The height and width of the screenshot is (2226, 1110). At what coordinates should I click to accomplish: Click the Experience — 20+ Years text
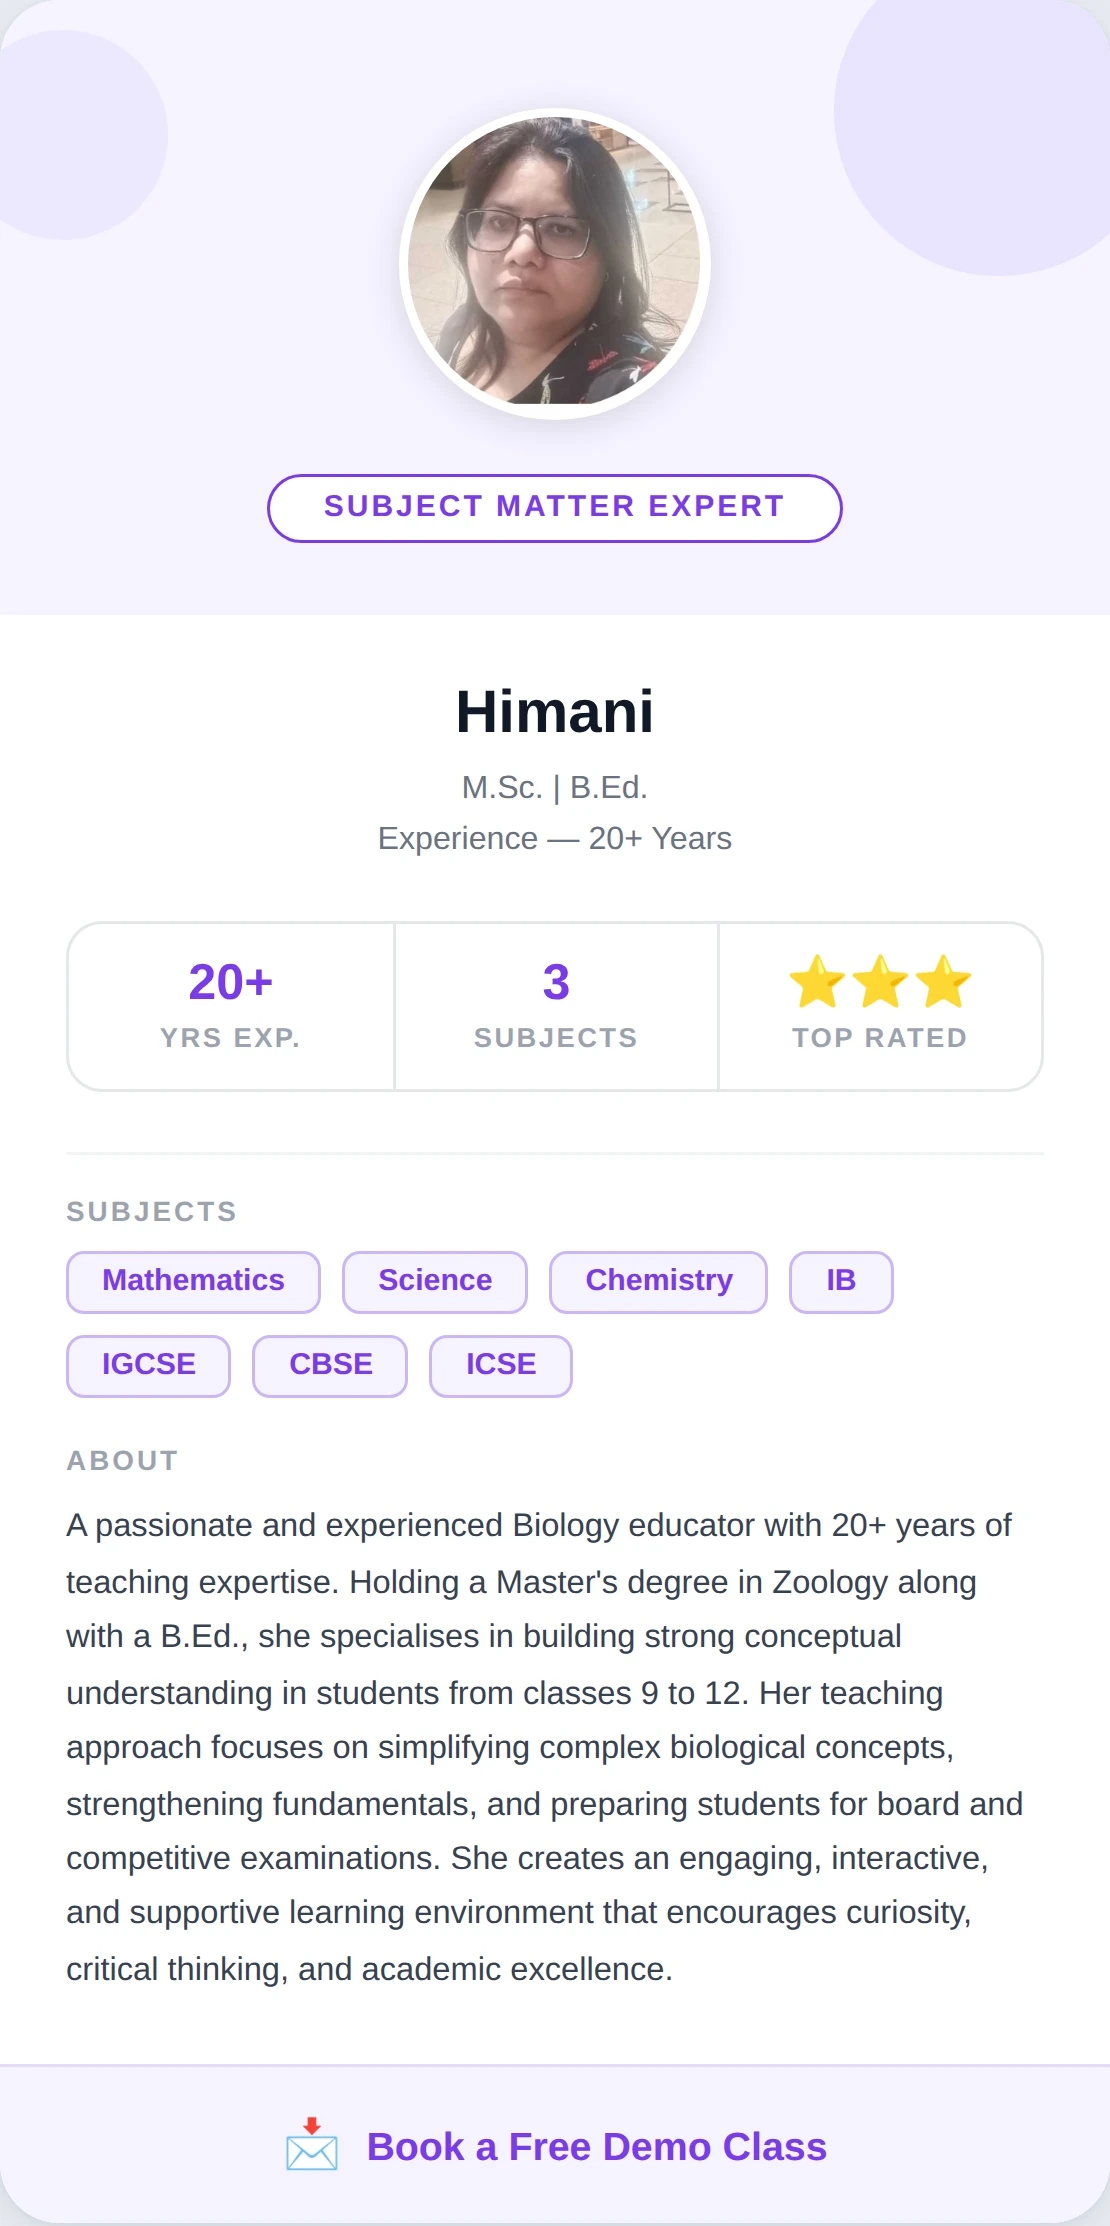(555, 839)
